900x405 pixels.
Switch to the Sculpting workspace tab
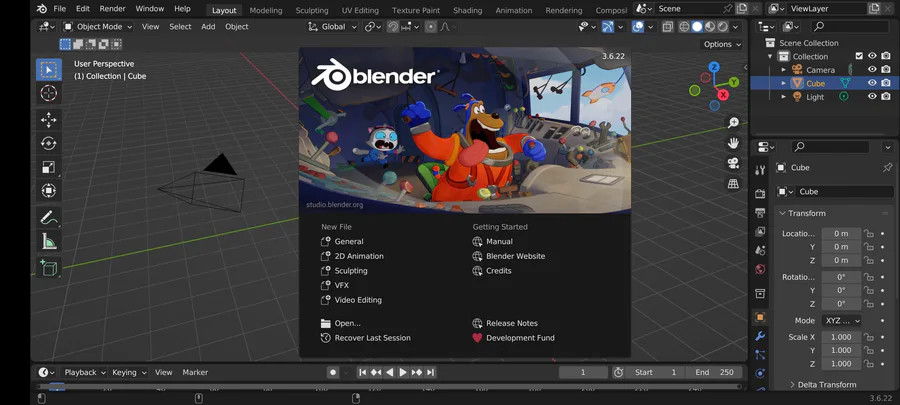[x=312, y=10]
